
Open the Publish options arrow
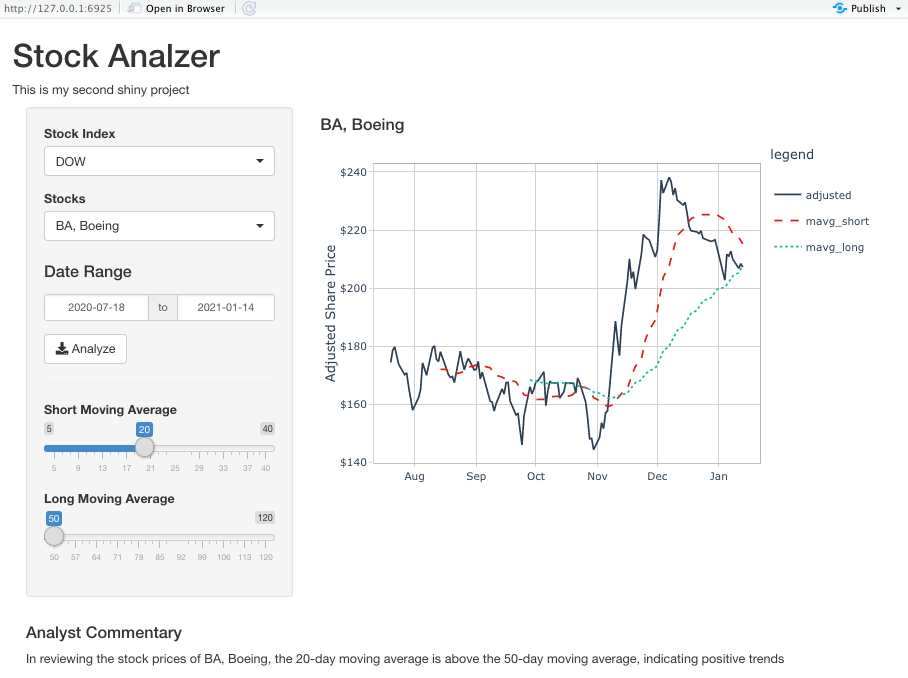pyautogui.click(x=898, y=9)
